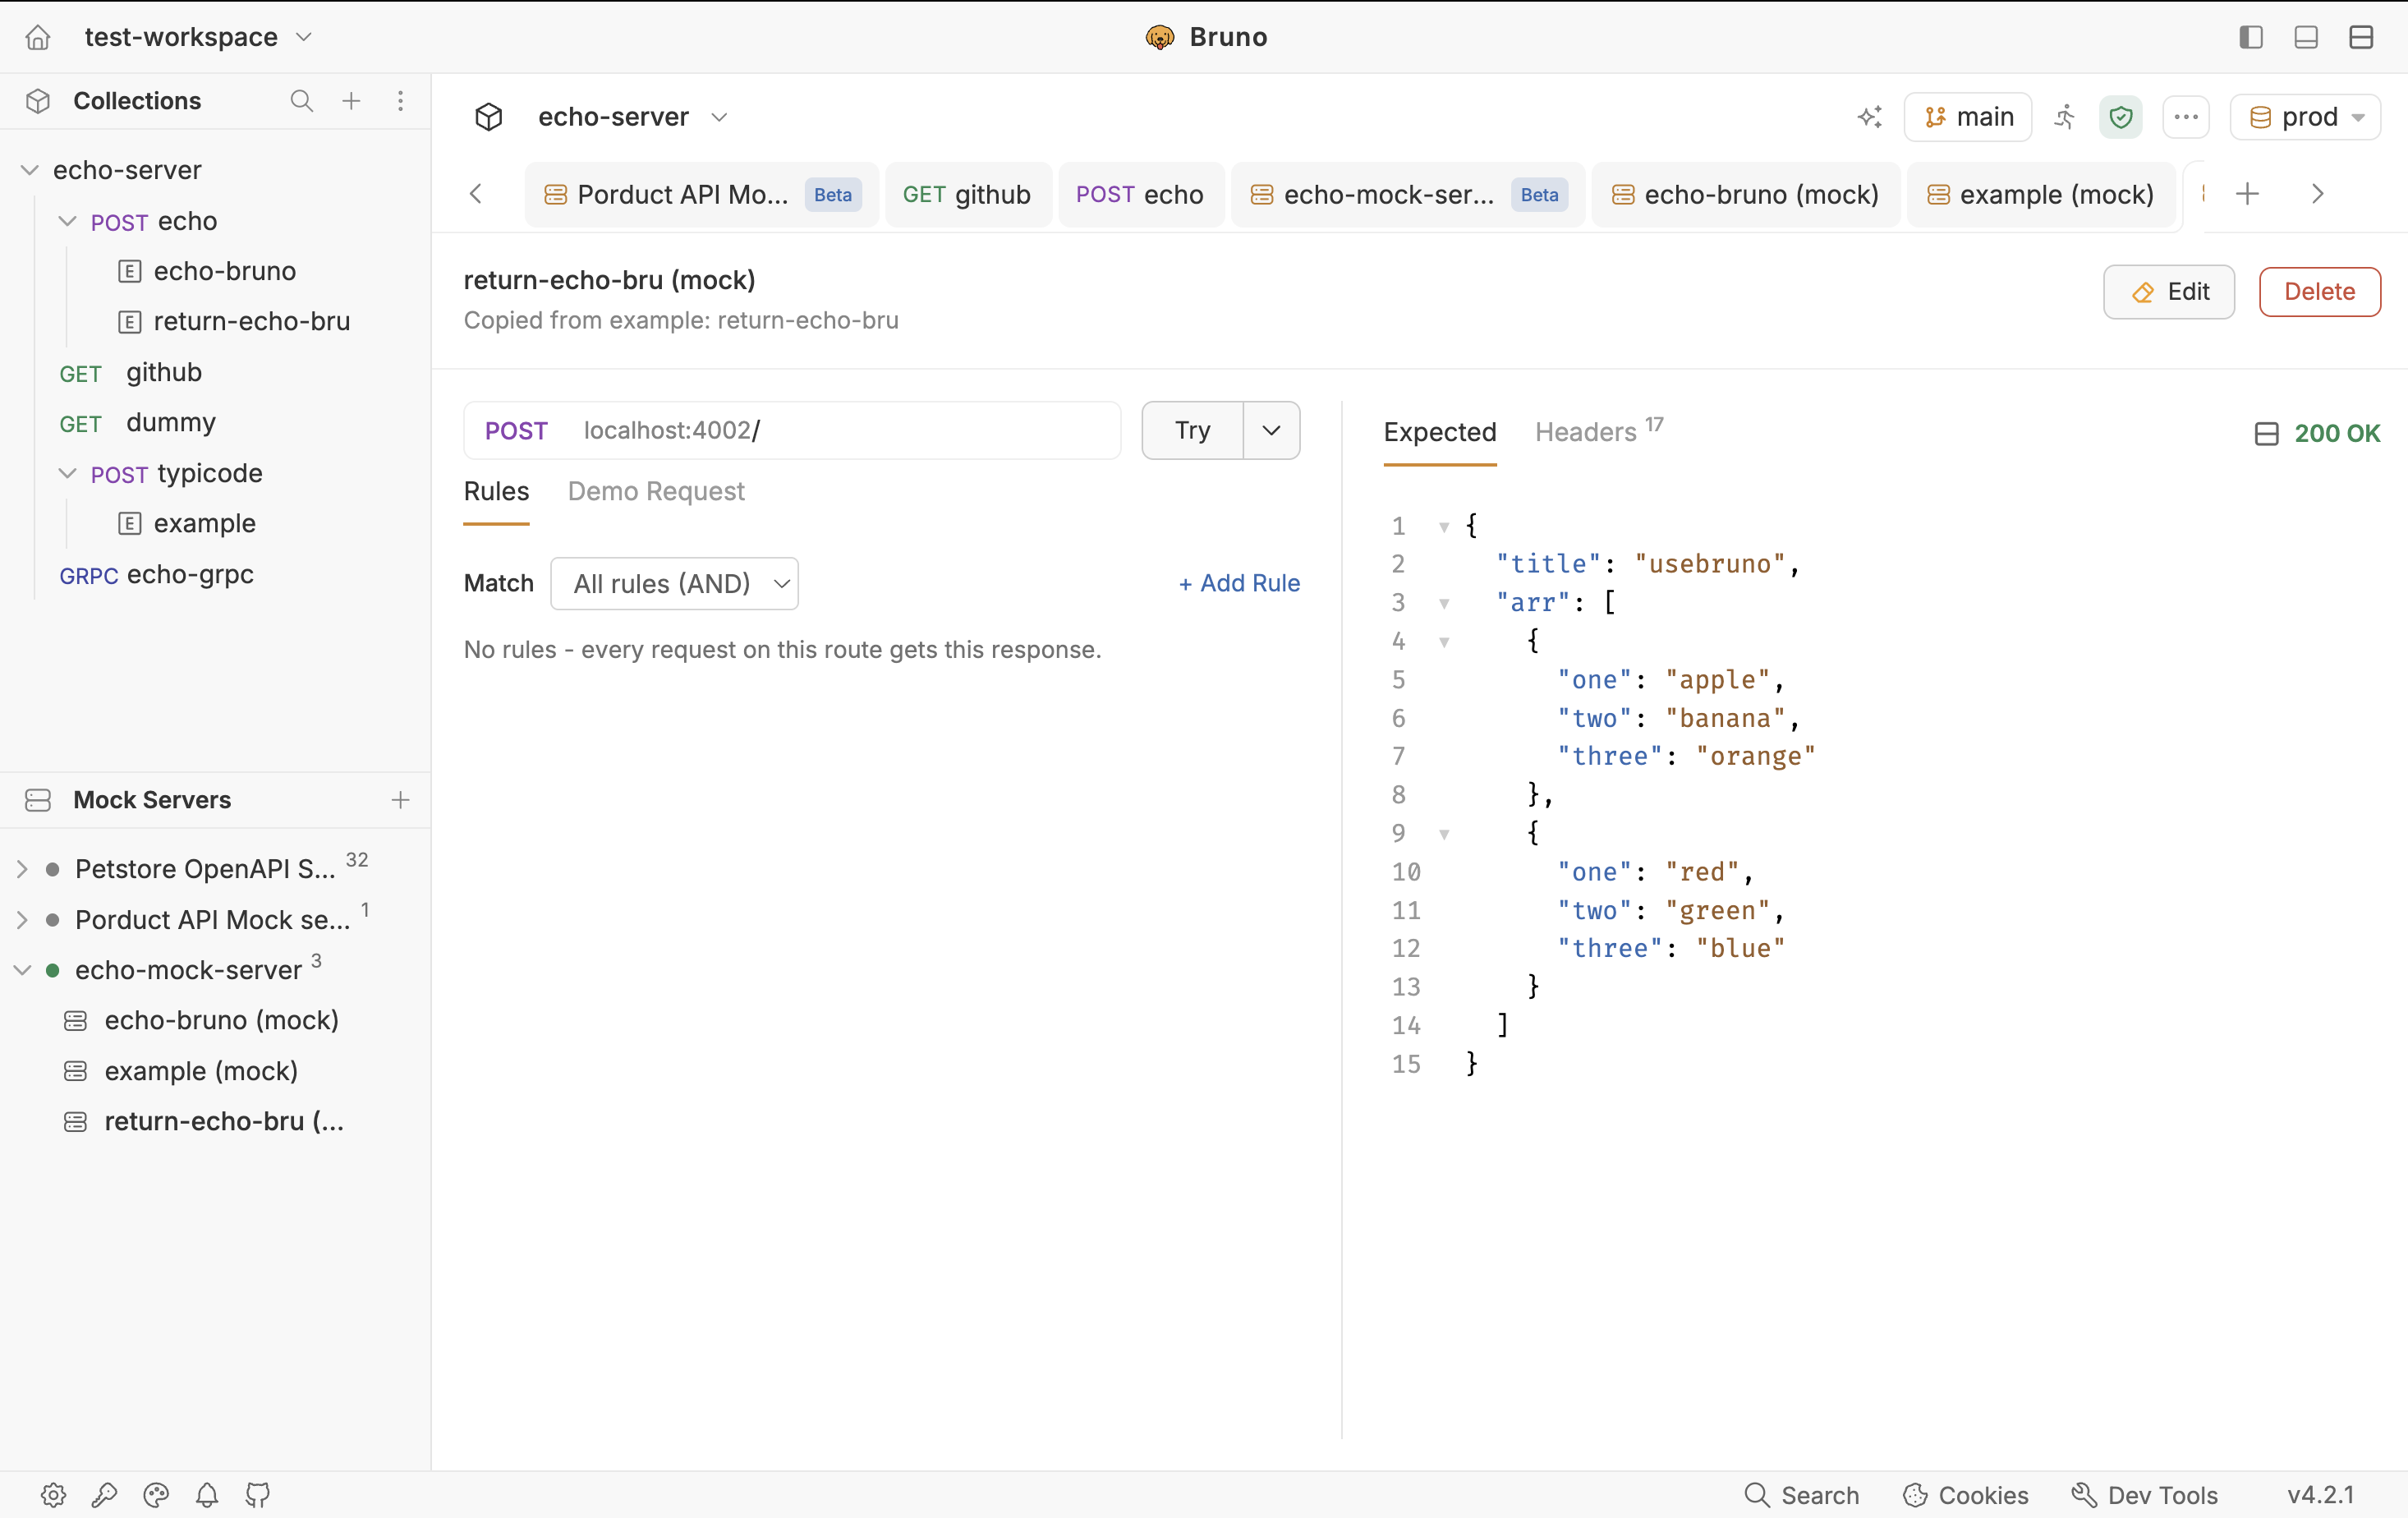The height and width of the screenshot is (1518, 2408).
Task: Open the key icon in status bar
Action: [x=104, y=1495]
